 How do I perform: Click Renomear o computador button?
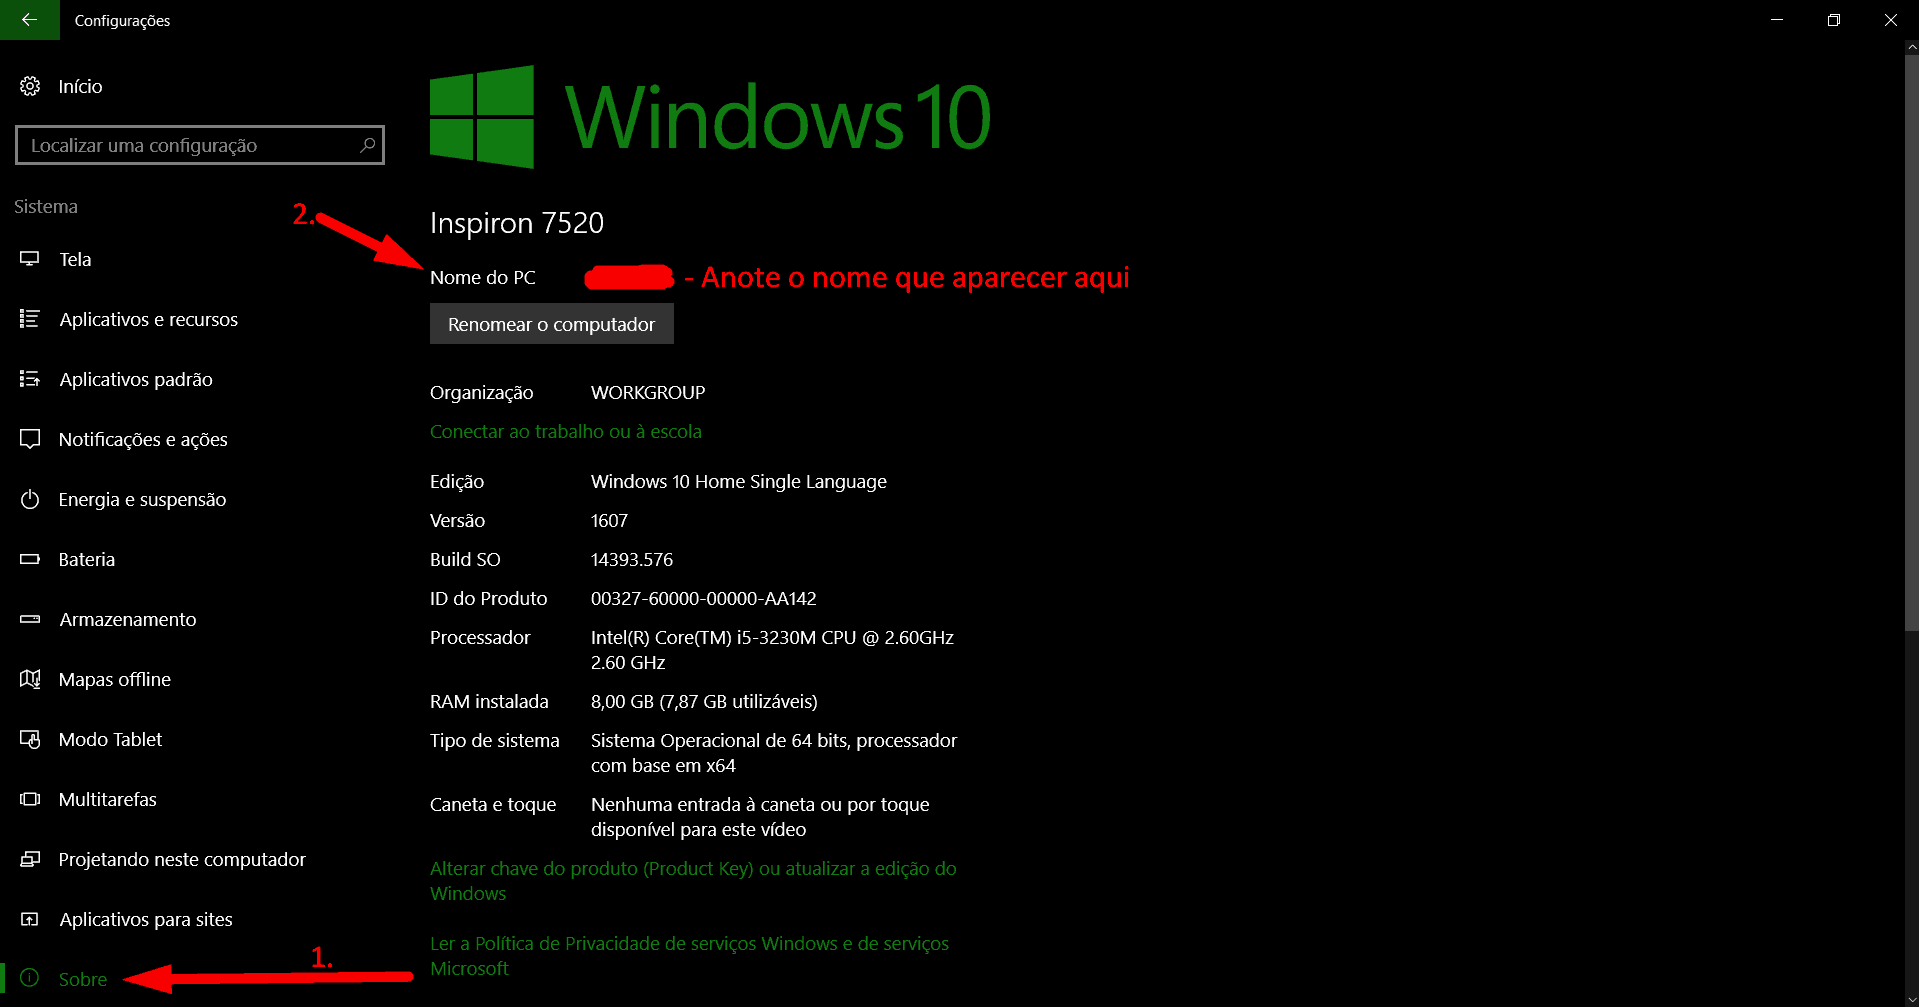552,324
